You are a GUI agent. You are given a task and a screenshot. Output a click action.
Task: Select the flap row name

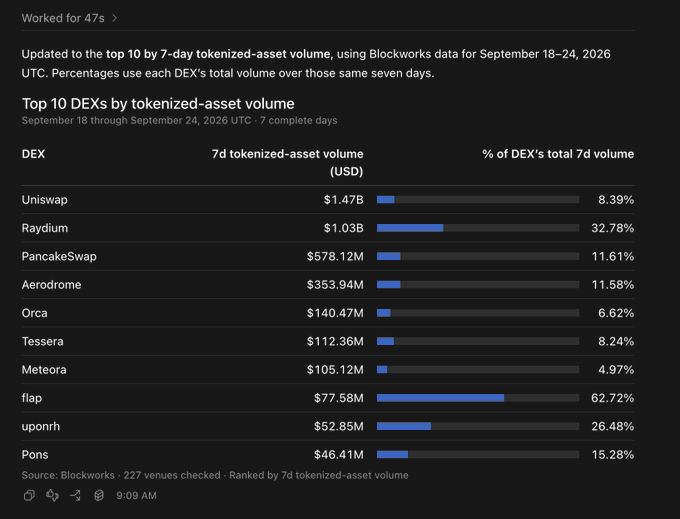32,398
